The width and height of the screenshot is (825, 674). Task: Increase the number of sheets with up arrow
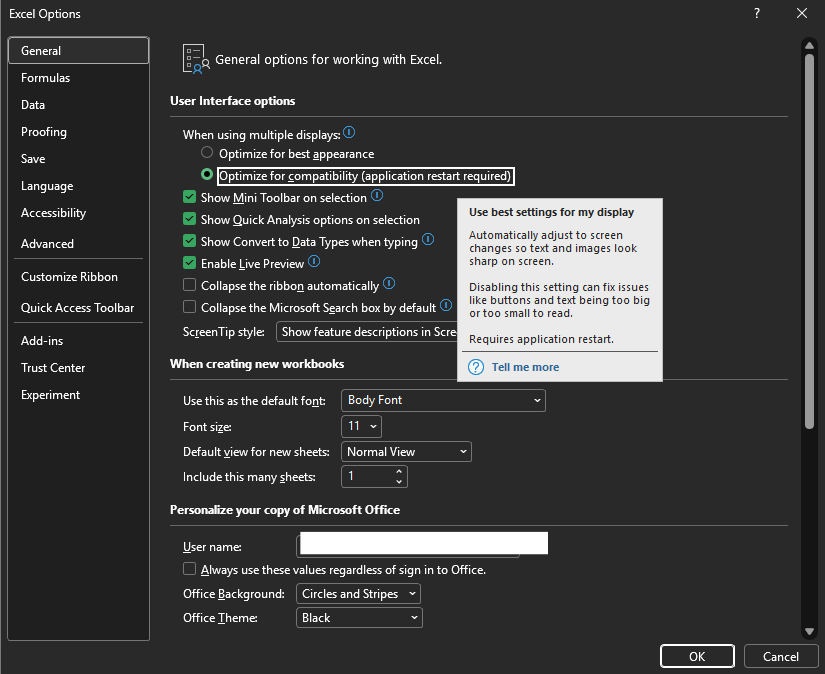[399, 471]
